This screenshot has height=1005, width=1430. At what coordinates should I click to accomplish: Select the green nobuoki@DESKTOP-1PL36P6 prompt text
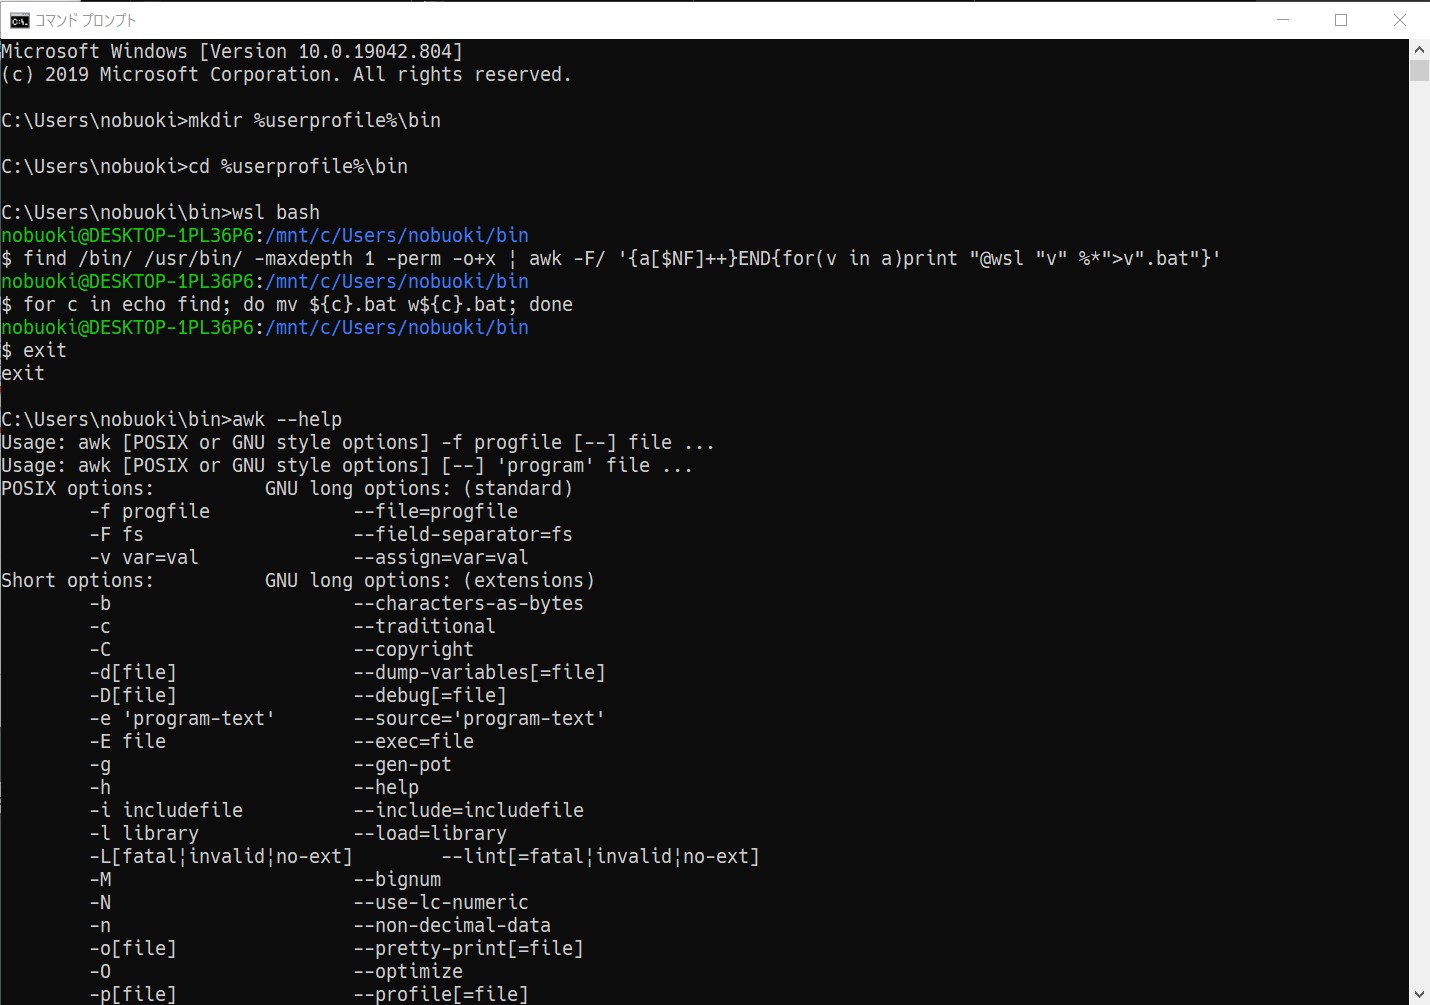(x=127, y=235)
